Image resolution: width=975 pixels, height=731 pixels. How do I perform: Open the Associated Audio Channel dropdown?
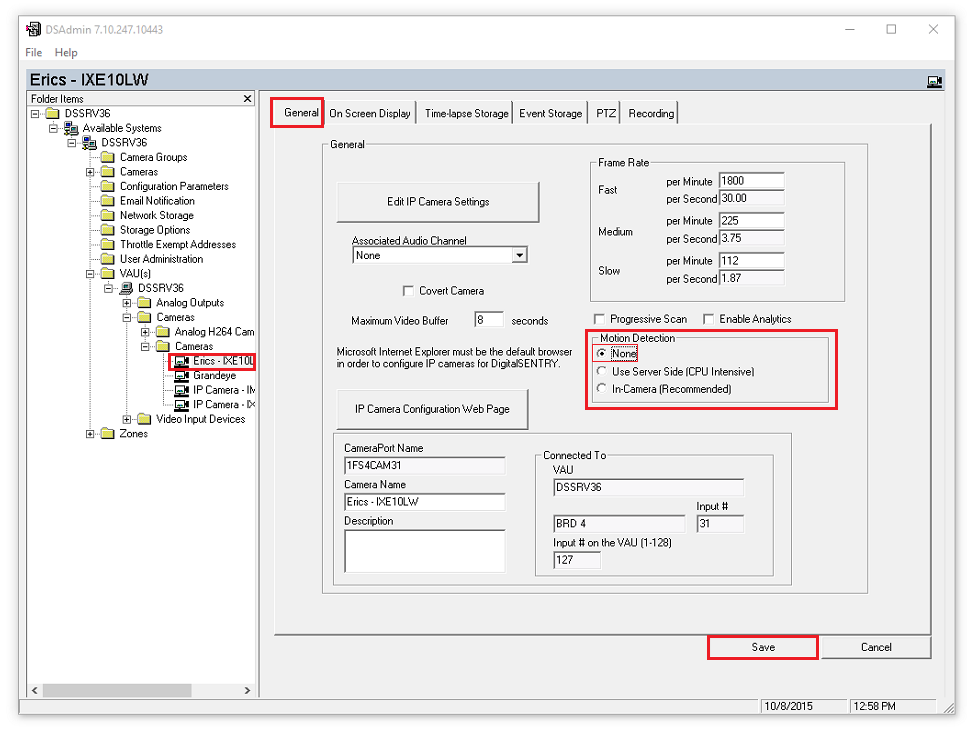pos(519,255)
